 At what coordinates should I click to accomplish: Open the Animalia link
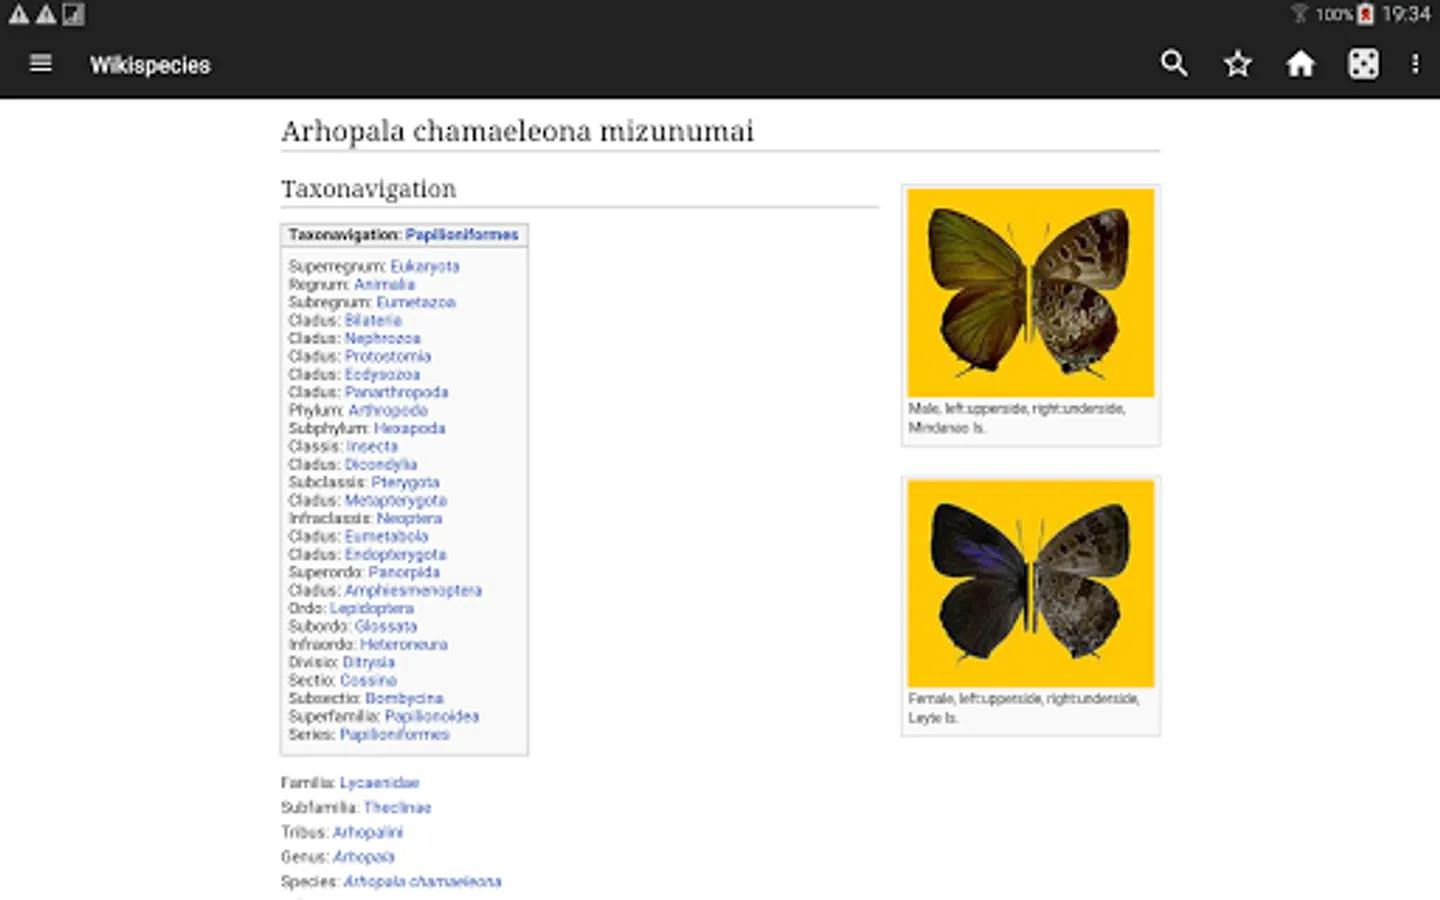384,284
